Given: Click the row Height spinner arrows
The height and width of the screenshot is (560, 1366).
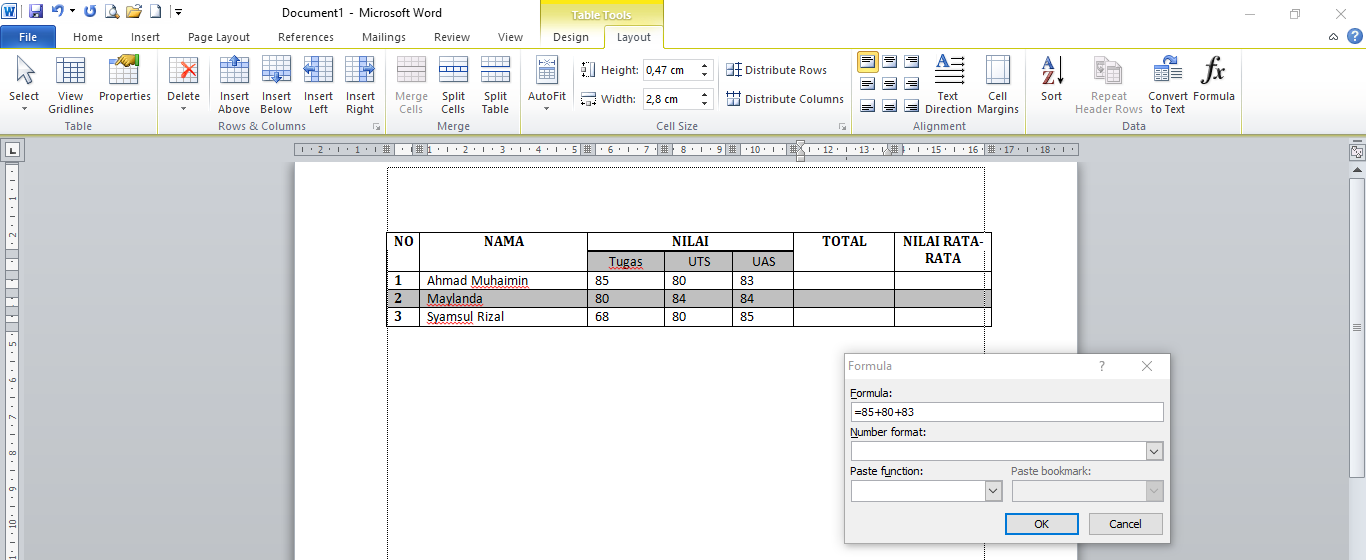Looking at the screenshot, I should pyautogui.click(x=704, y=70).
